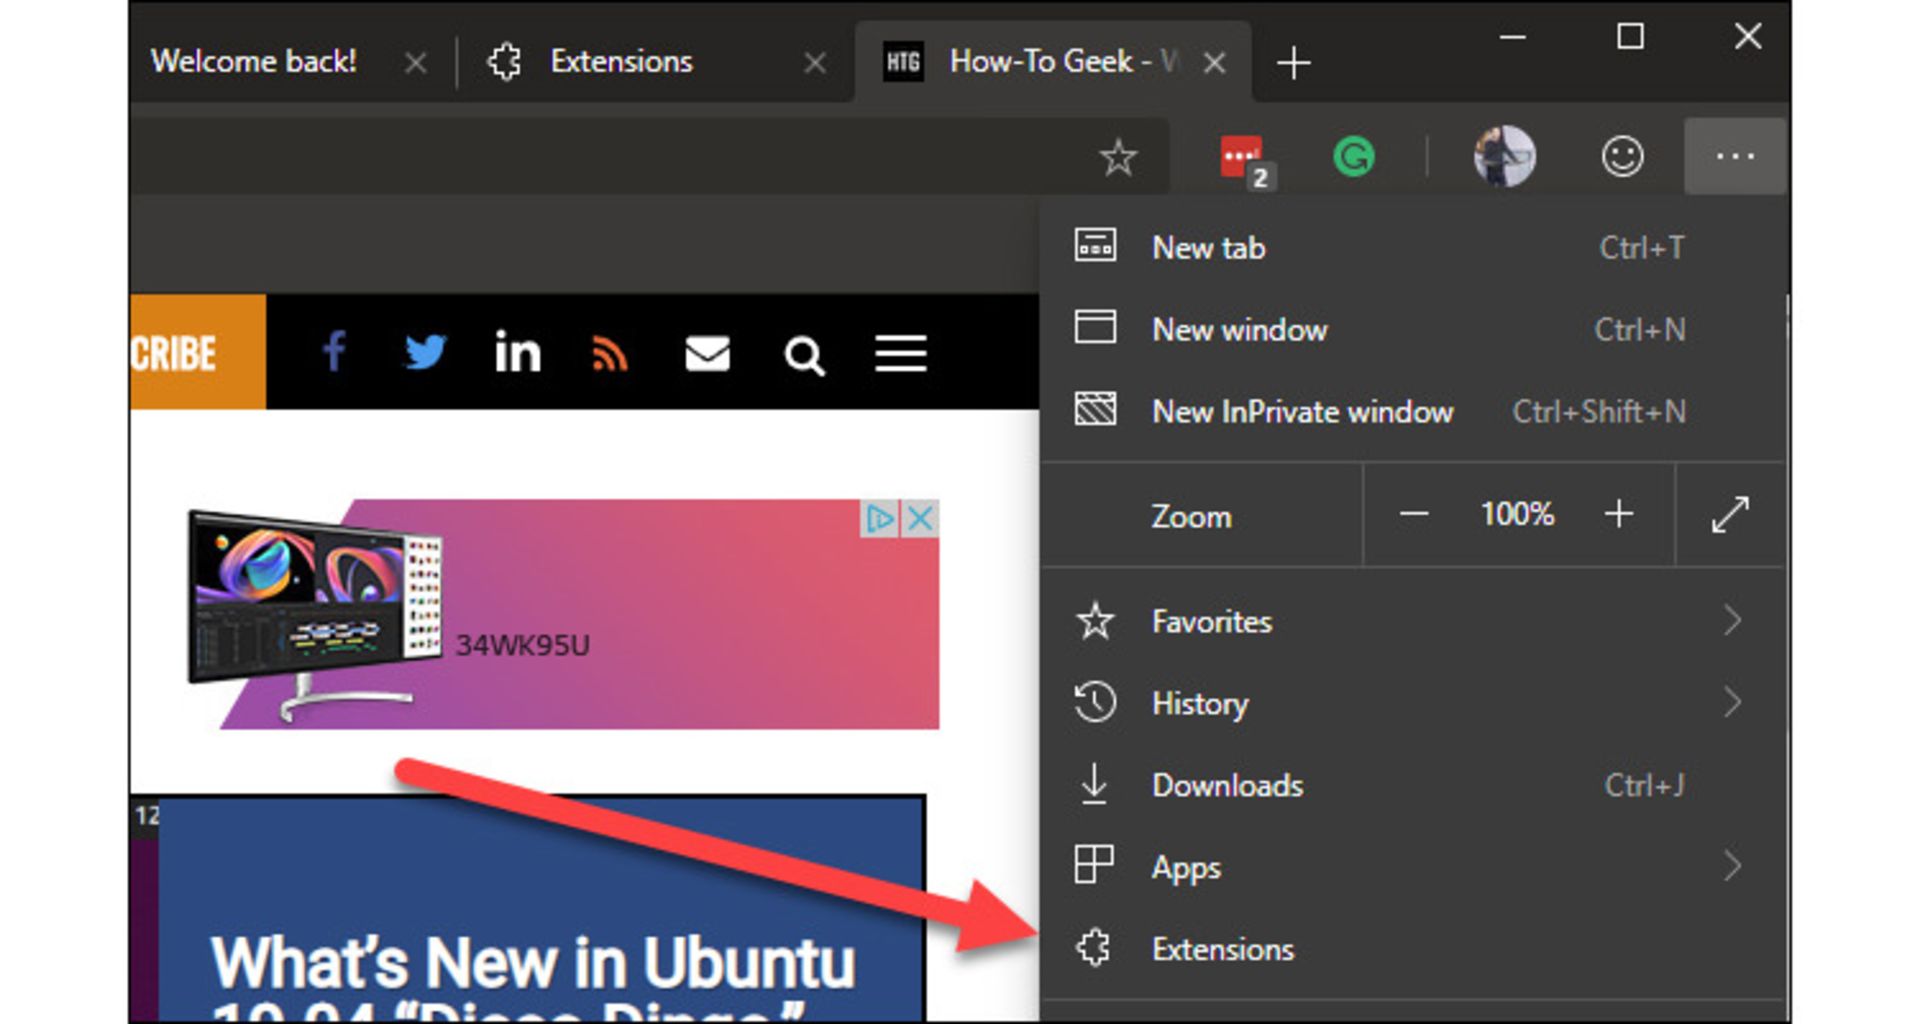Image resolution: width=1920 pixels, height=1024 pixels.
Task: Close the ad with X icon
Action: click(920, 518)
